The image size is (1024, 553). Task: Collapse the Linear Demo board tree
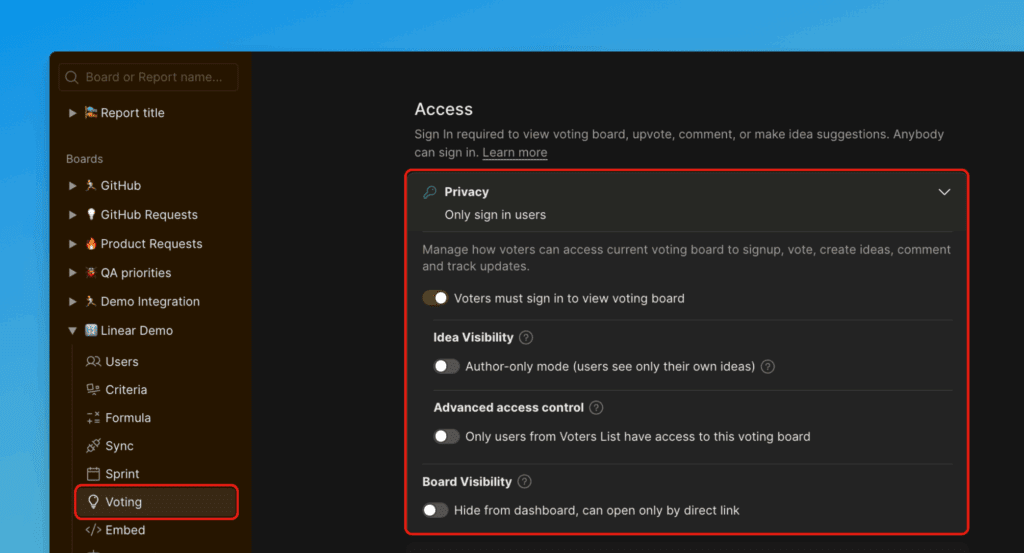point(72,331)
